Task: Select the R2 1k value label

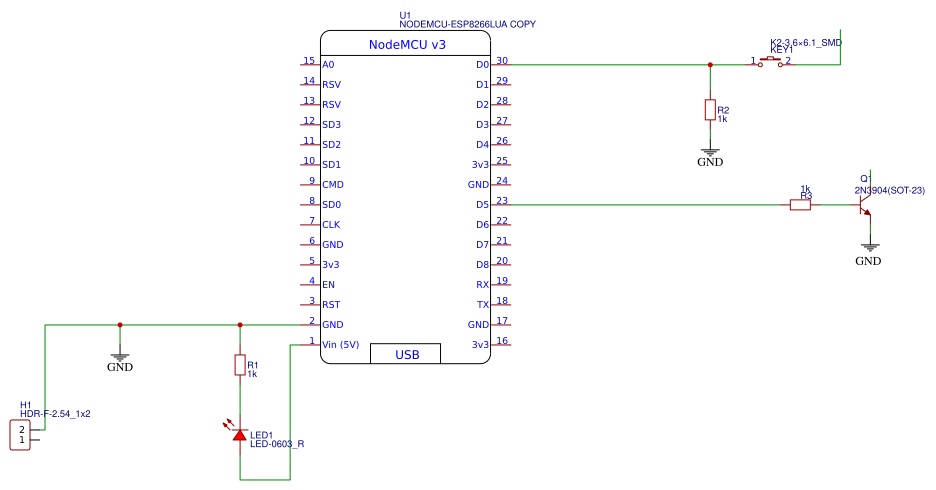Action: pos(722,119)
